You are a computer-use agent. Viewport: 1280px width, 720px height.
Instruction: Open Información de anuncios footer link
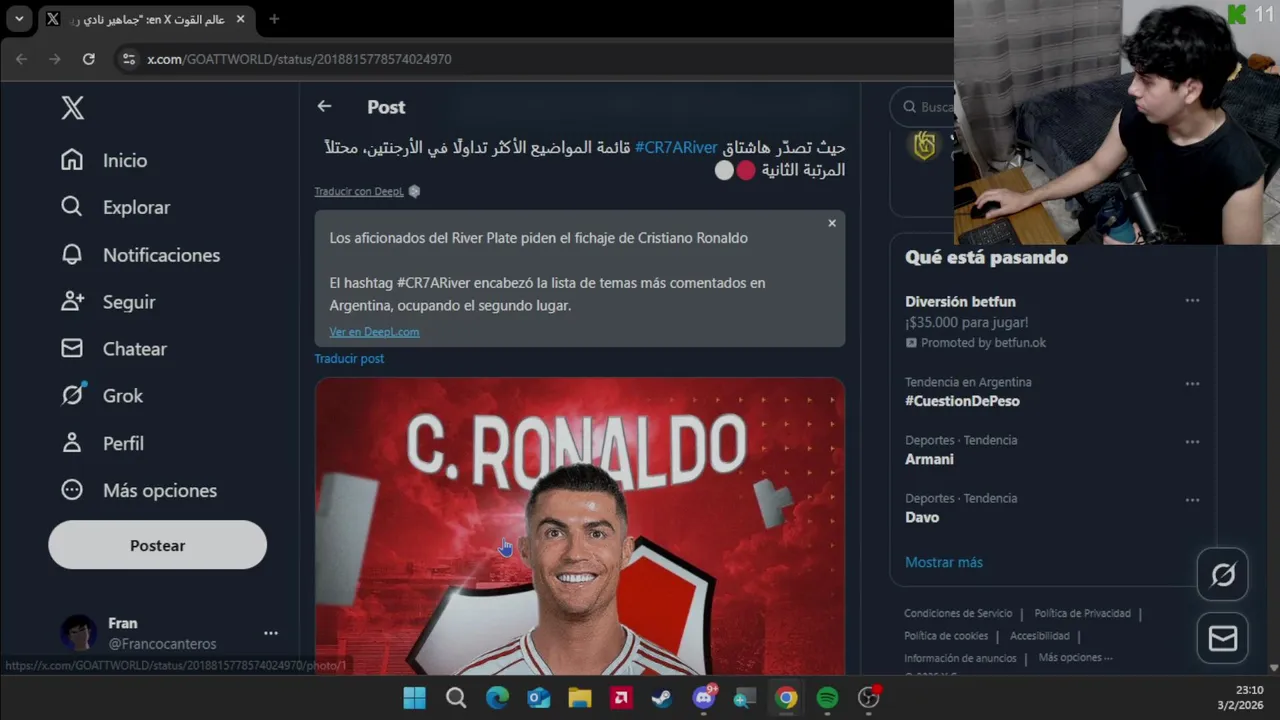[x=960, y=658]
